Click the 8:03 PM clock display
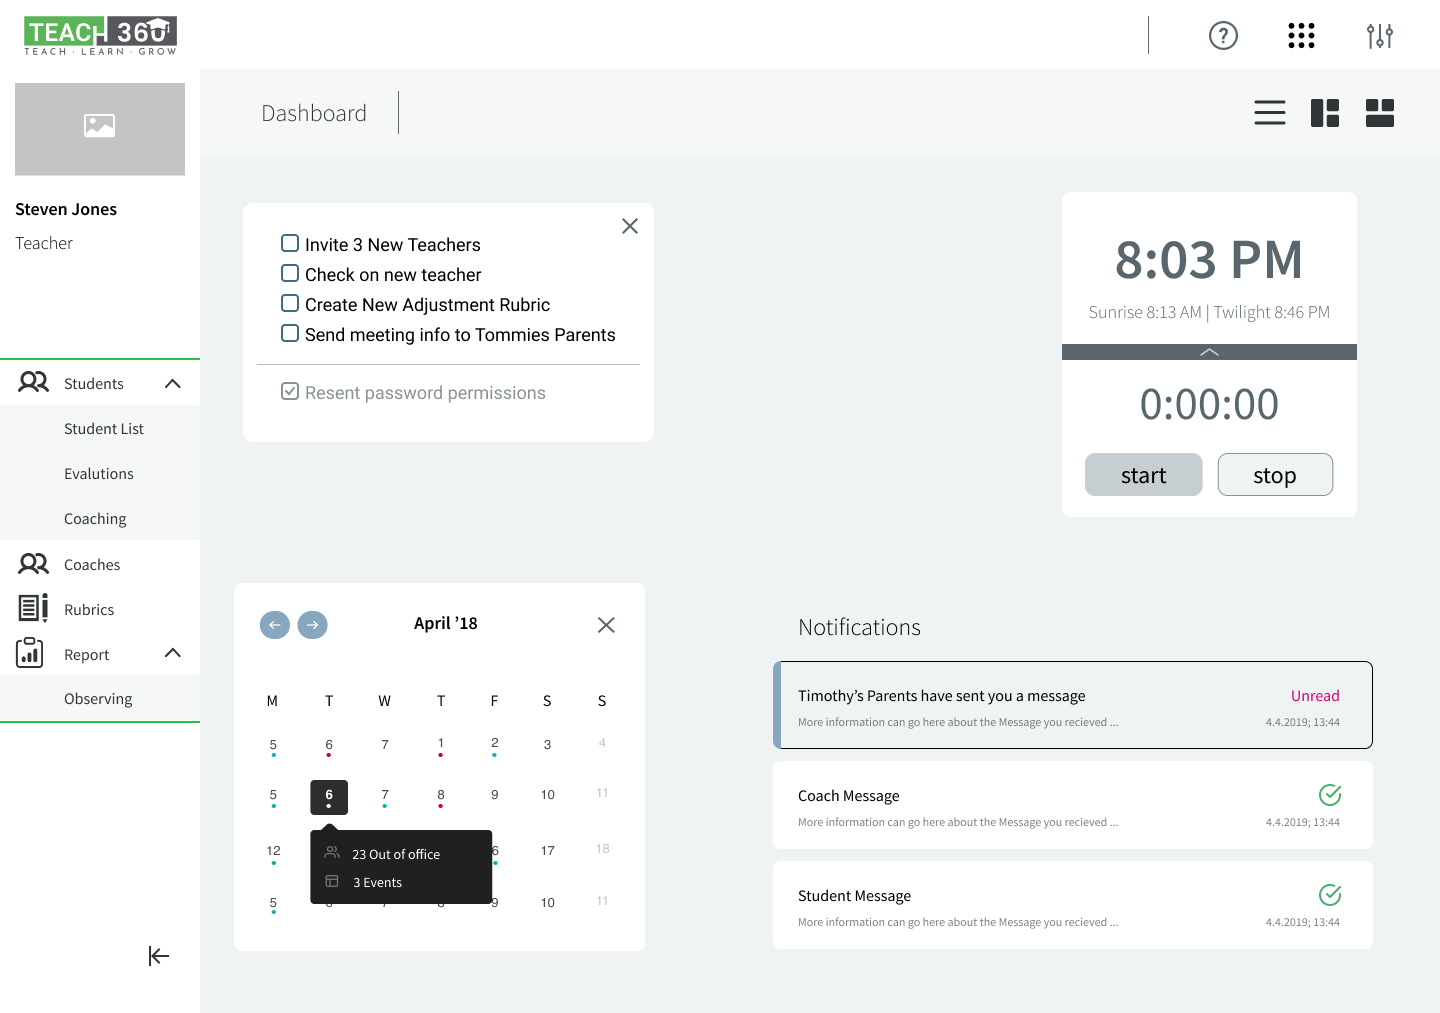 pyautogui.click(x=1209, y=260)
